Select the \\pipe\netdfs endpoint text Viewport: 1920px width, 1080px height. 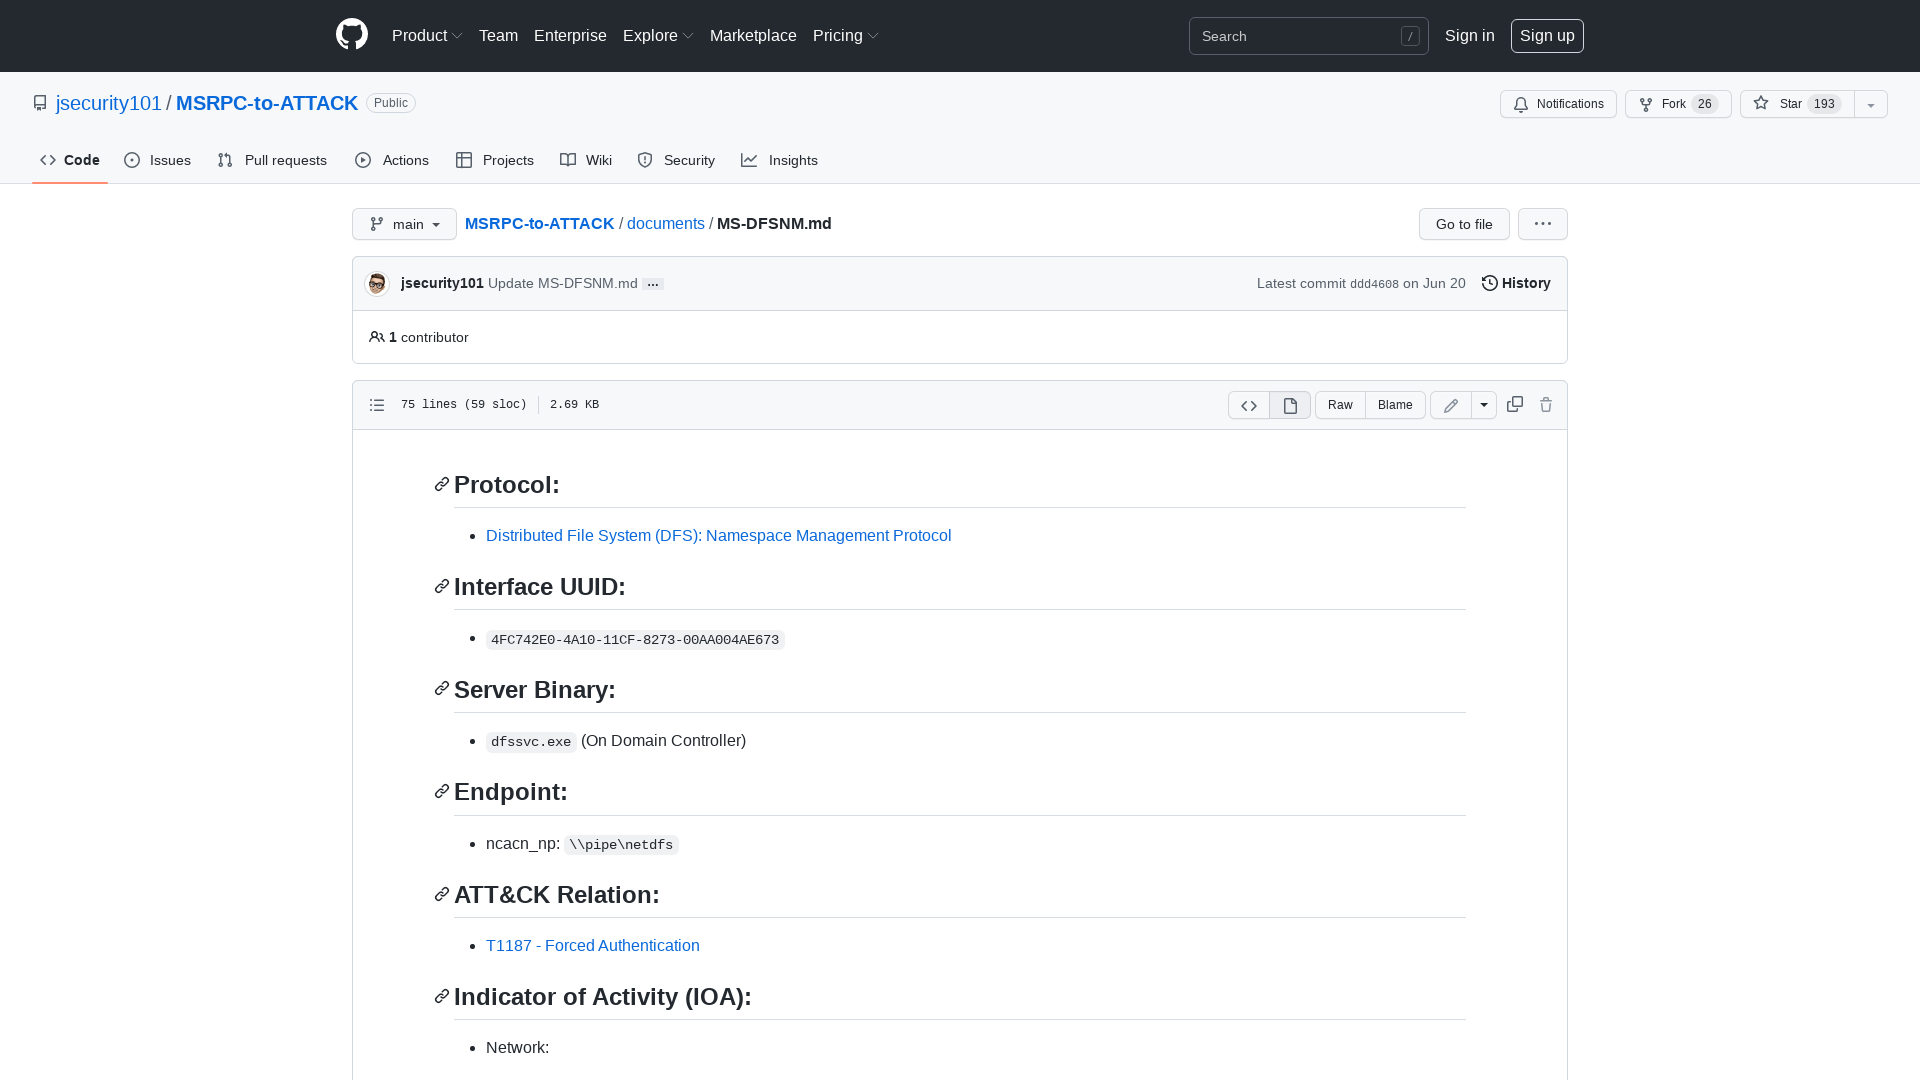(621, 845)
